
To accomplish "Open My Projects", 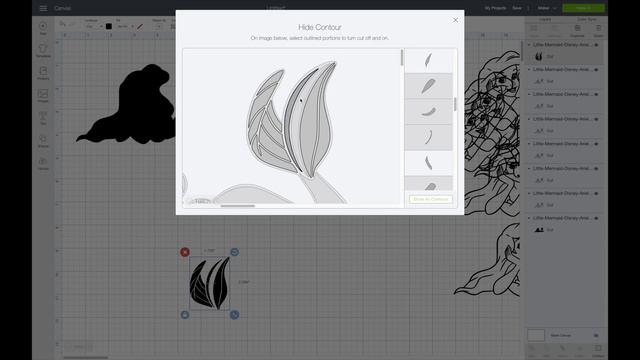I will click(x=495, y=8).
